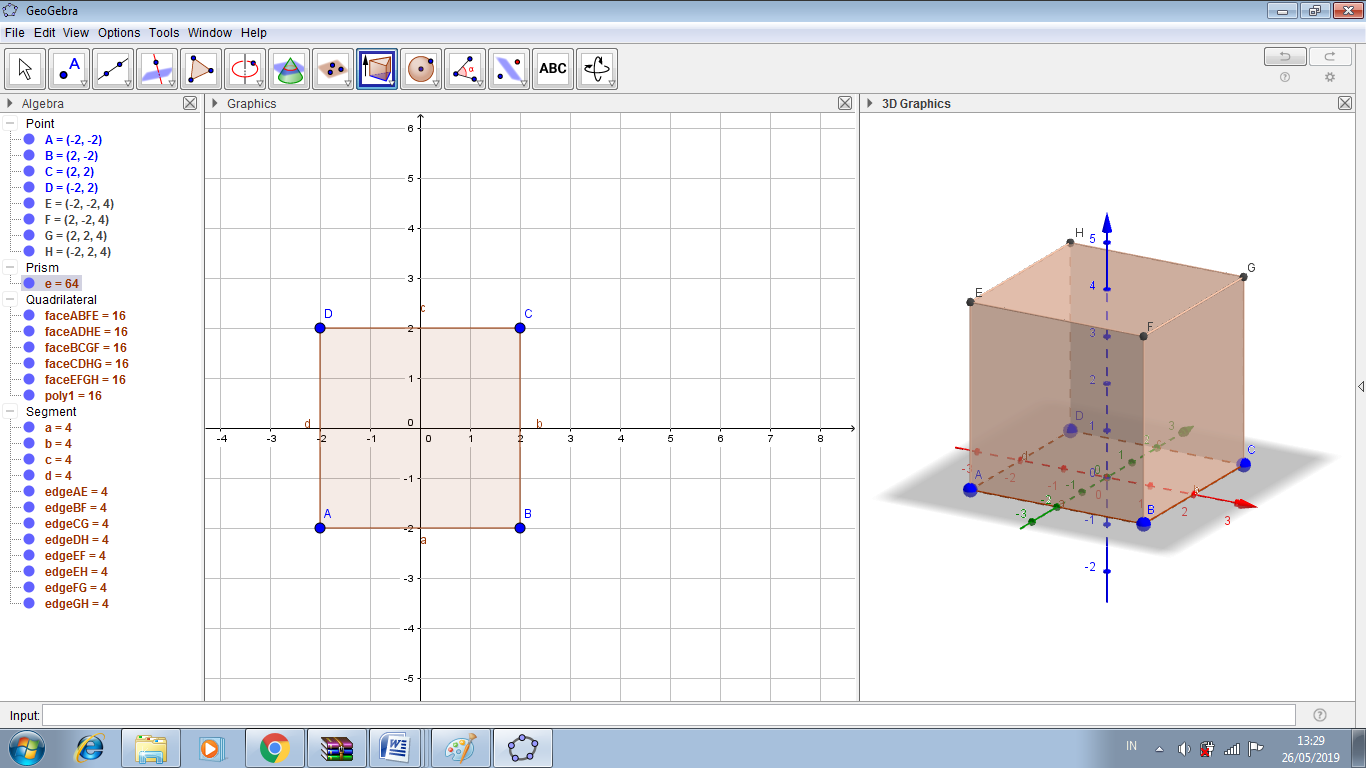The image size is (1366, 768).
Task: Select the Move tool
Action: (x=24, y=68)
